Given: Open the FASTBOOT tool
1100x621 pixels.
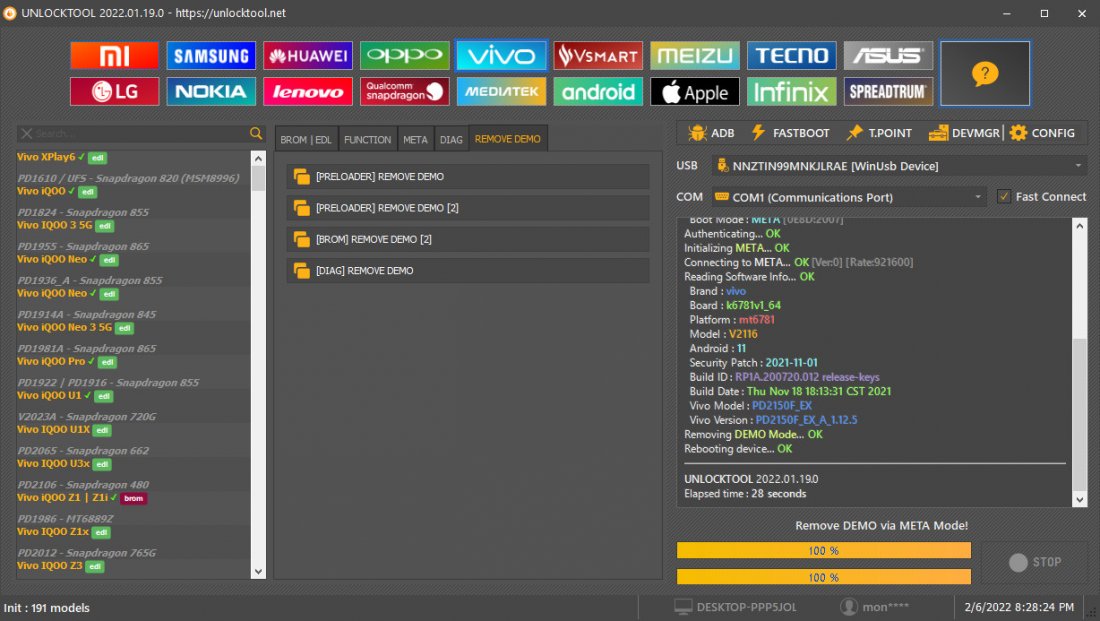Looking at the screenshot, I should (790, 133).
